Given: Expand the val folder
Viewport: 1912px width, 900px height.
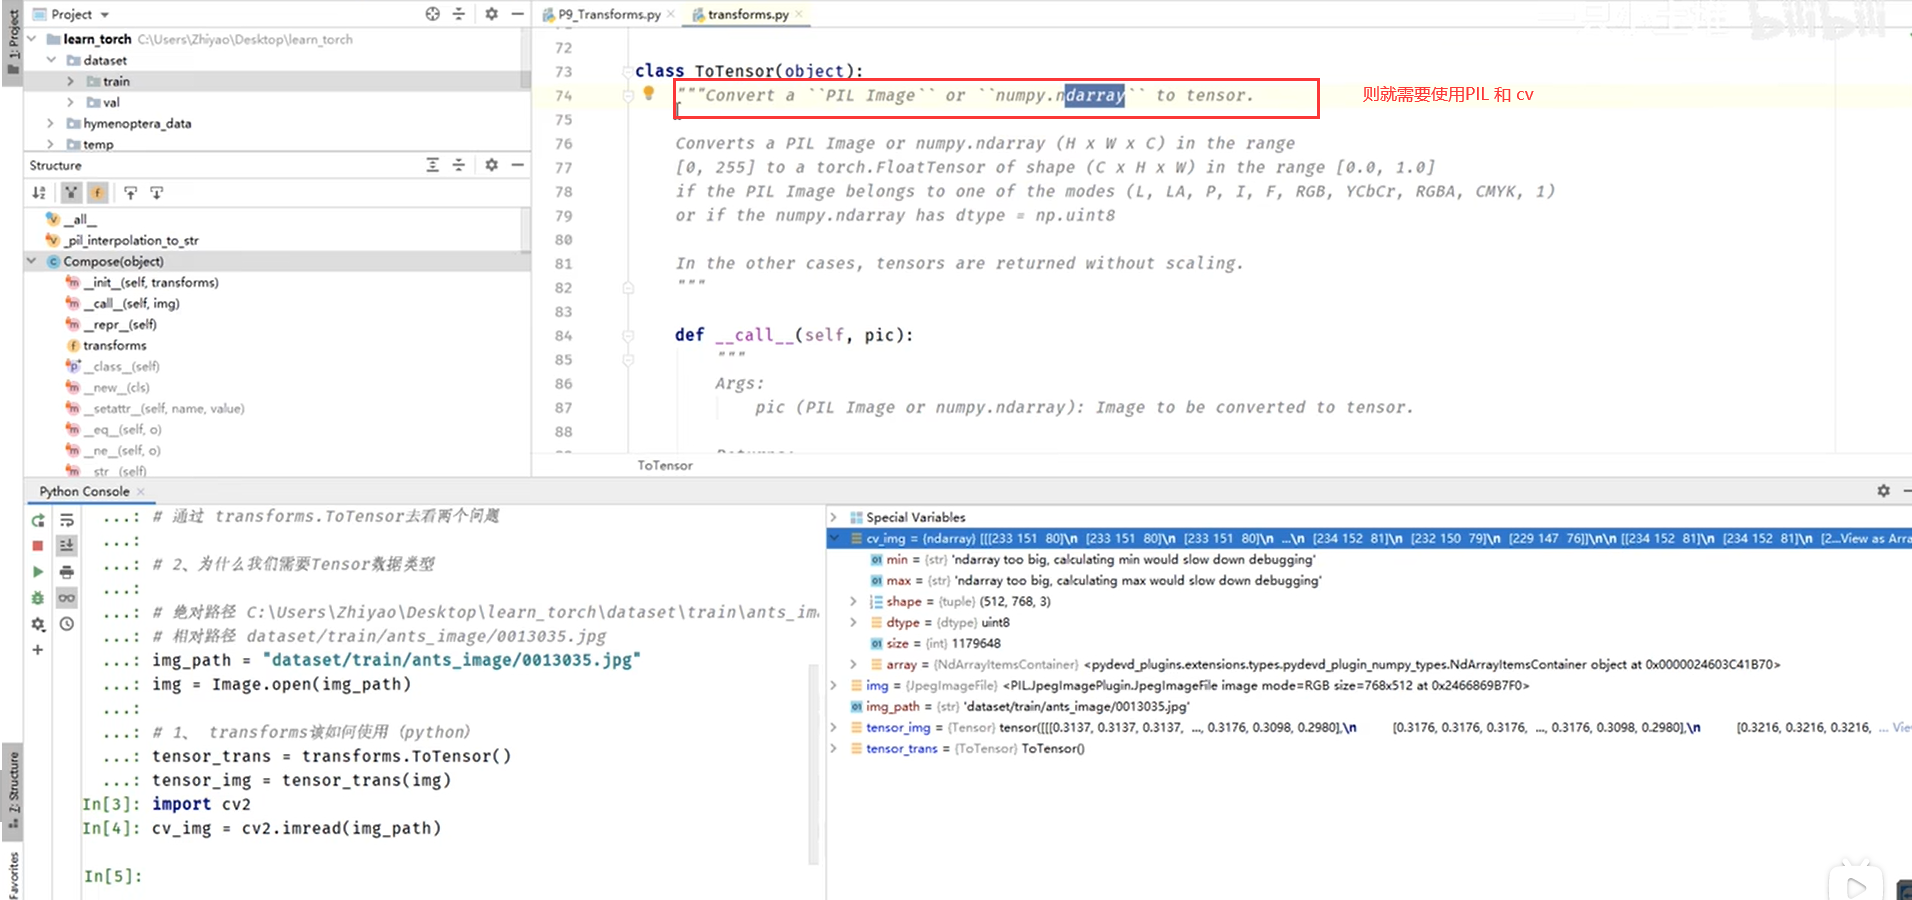Looking at the screenshot, I should (70, 102).
